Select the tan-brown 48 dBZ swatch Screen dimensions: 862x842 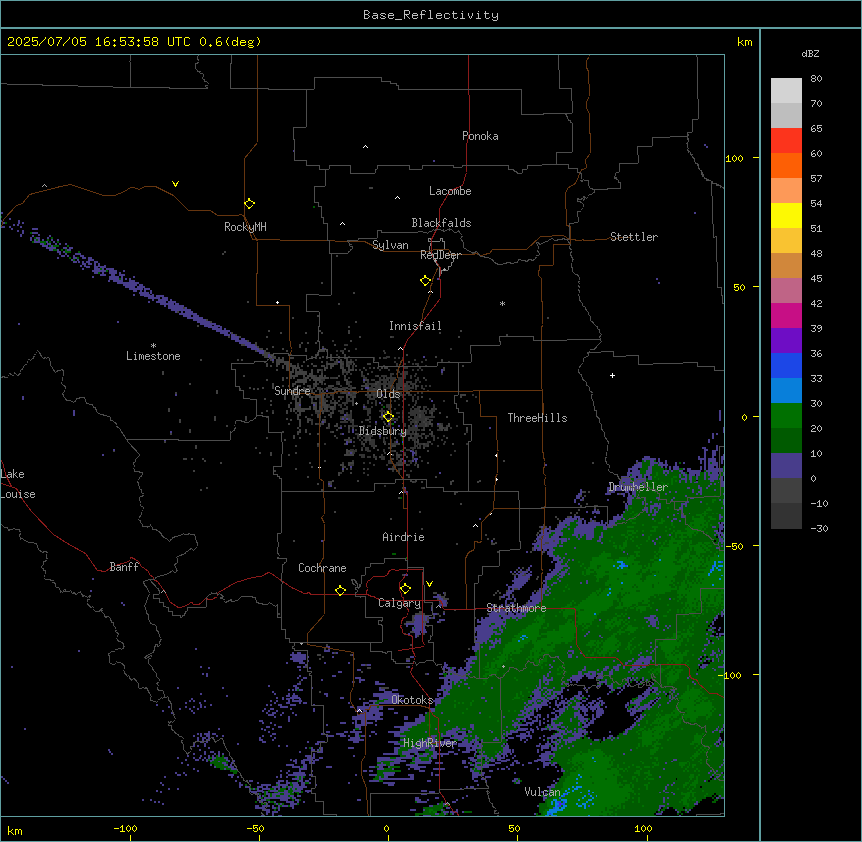tap(786, 265)
